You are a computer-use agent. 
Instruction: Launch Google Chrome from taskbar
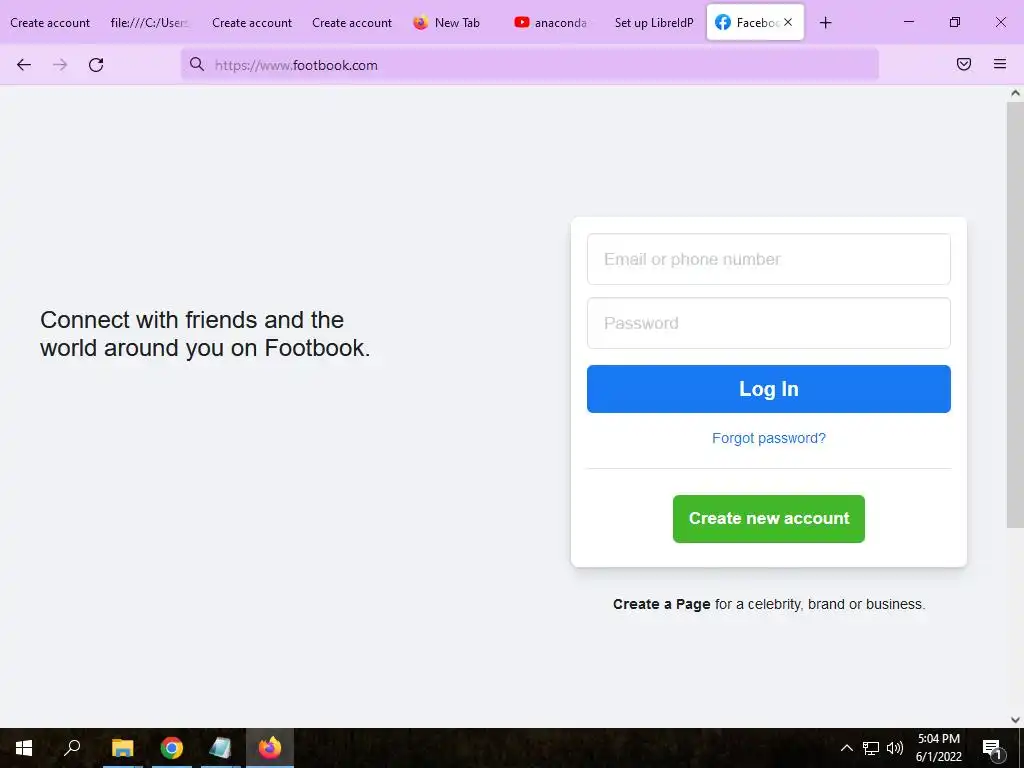click(172, 748)
